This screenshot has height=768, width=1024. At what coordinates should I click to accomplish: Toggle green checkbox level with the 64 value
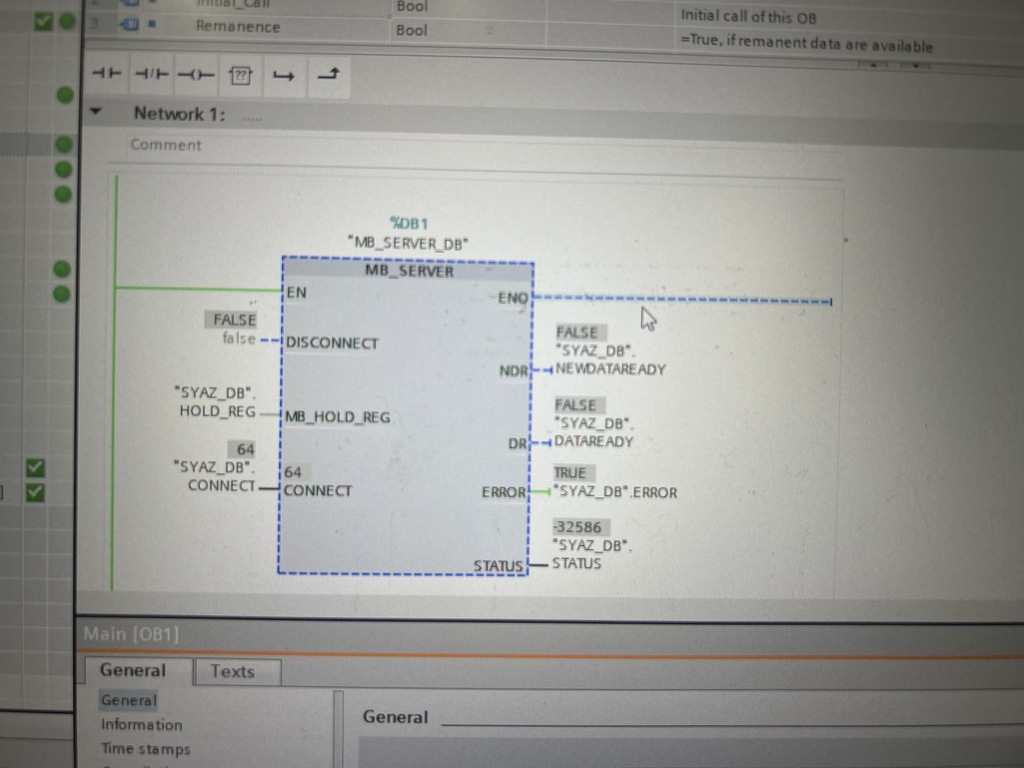coord(35,468)
